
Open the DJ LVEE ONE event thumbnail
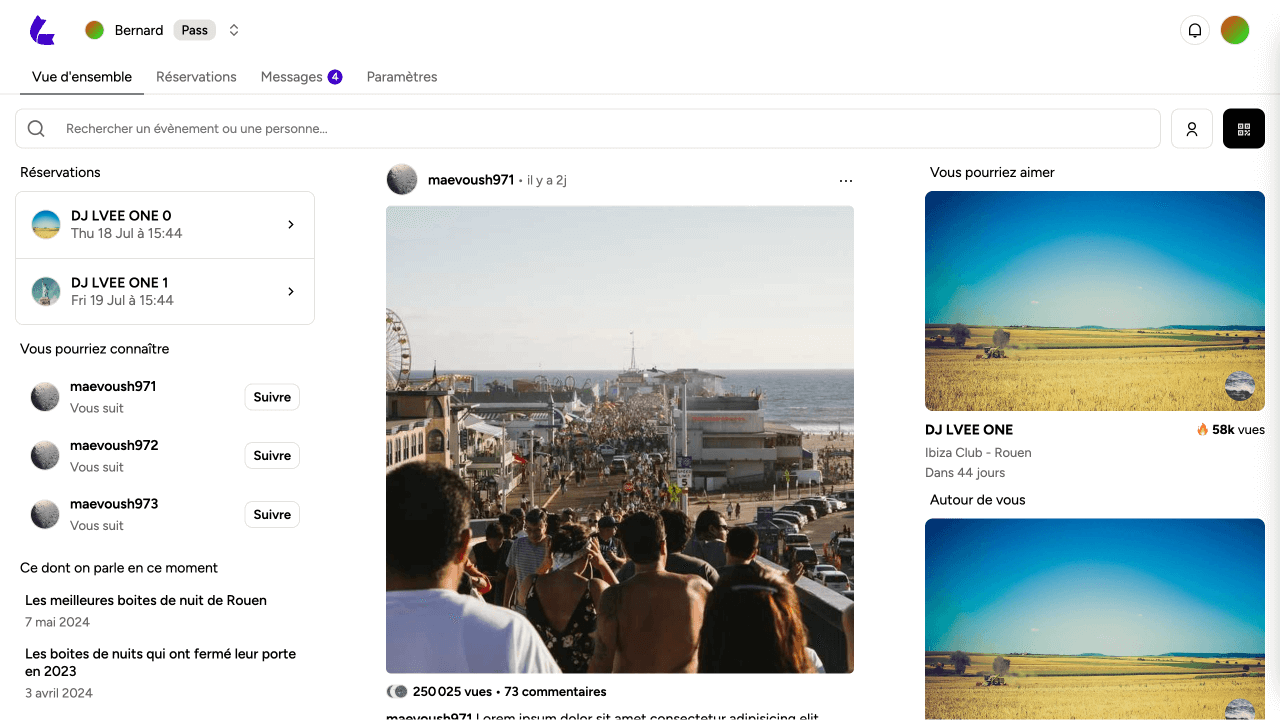tap(1094, 301)
